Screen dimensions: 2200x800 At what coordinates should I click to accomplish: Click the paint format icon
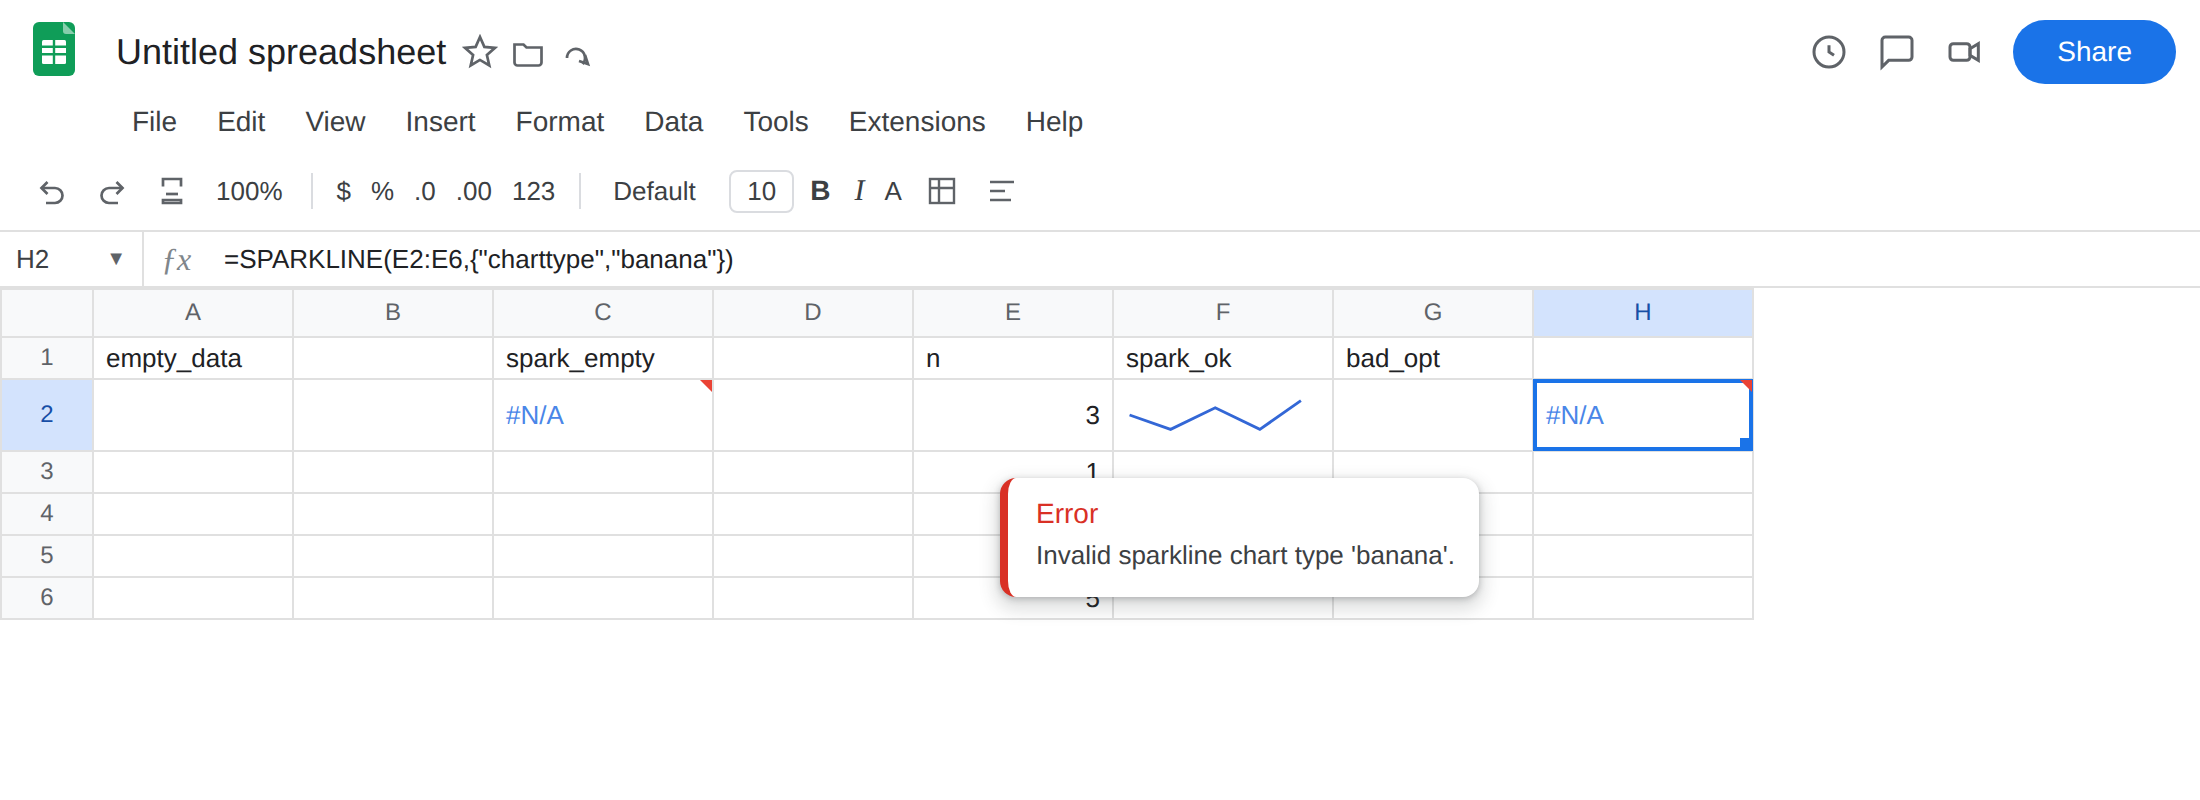click(172, 191)
